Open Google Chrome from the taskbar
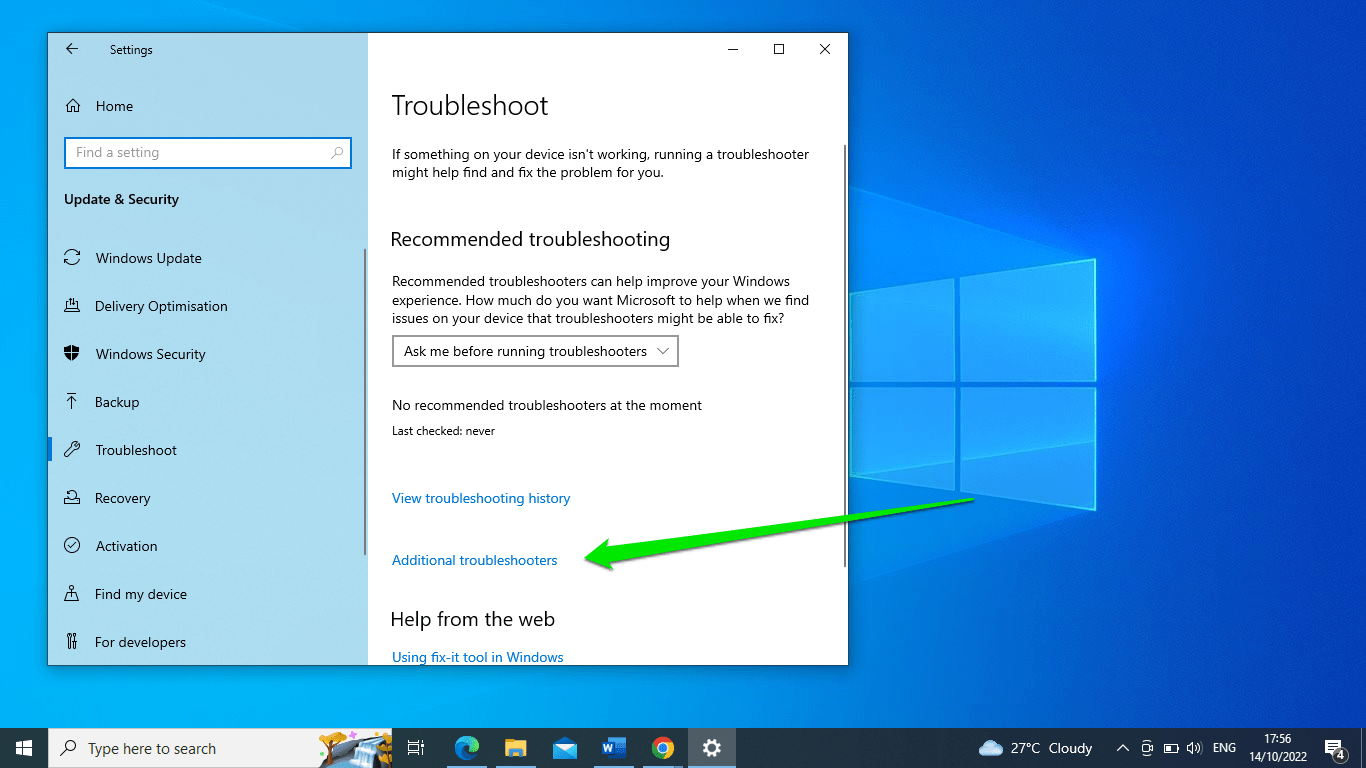This screenshot has width=1366, height=768. (x=662, y=748)
